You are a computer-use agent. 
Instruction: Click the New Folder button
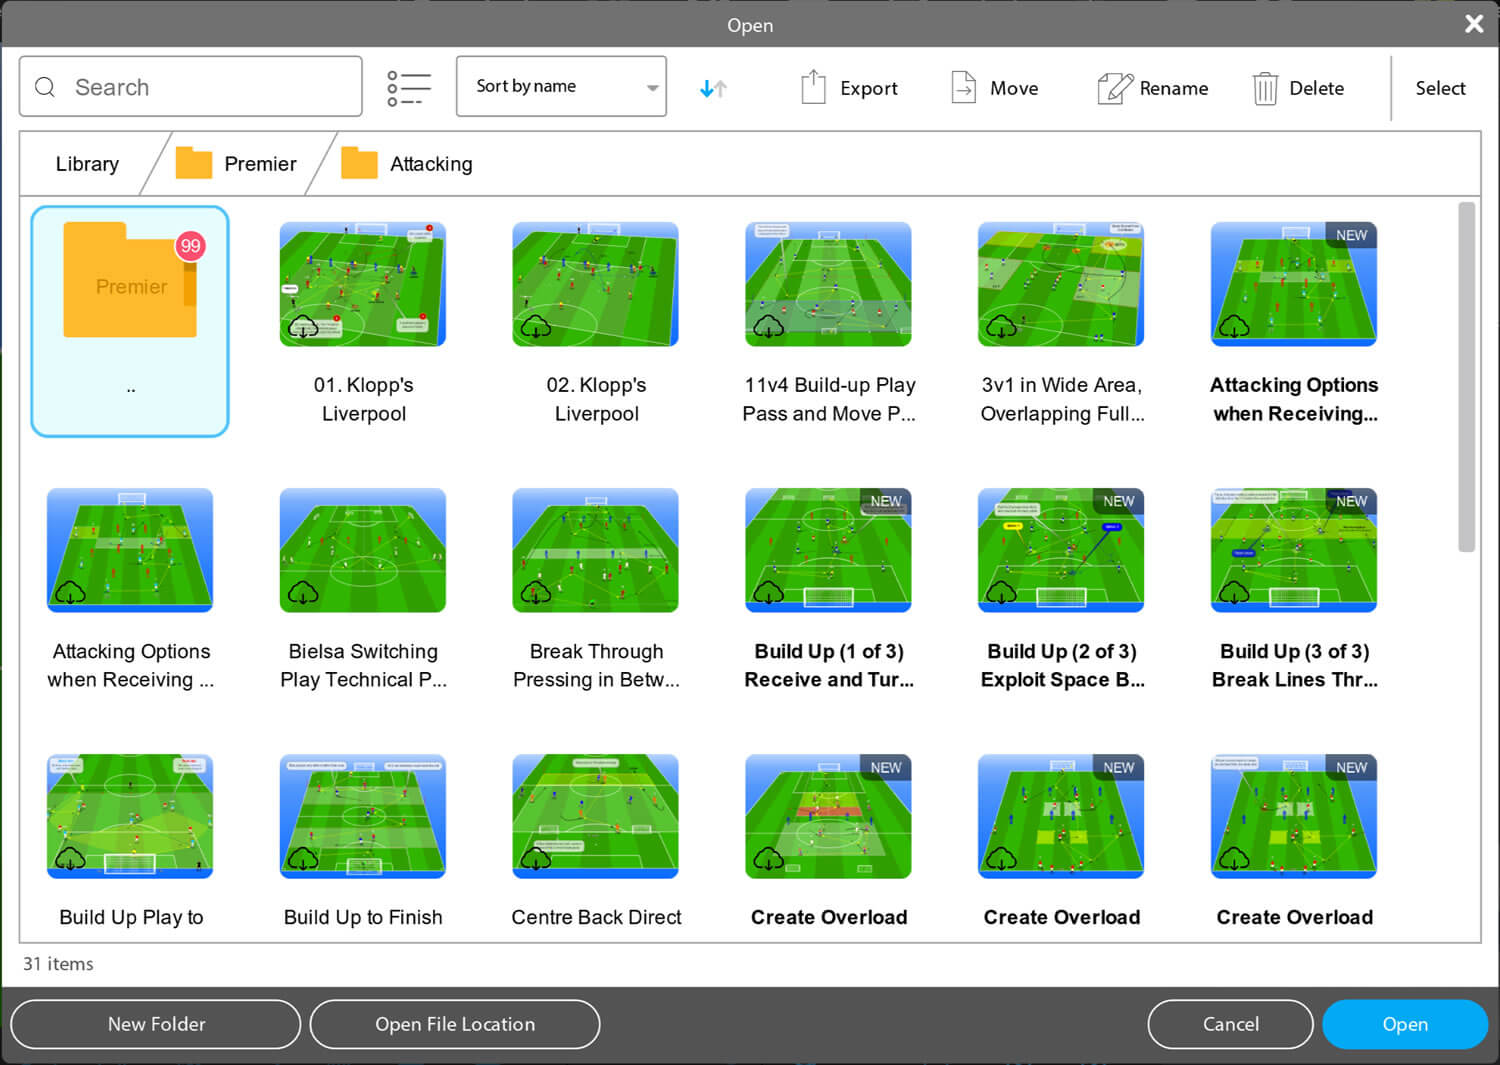tap(155, 1024)
